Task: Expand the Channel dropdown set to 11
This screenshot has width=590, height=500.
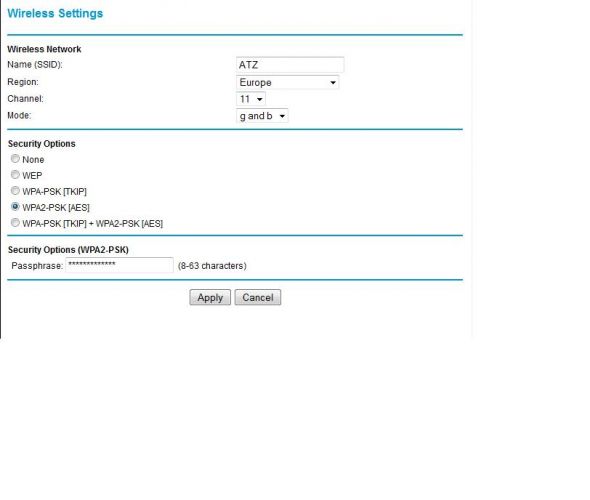Action: 251,99
